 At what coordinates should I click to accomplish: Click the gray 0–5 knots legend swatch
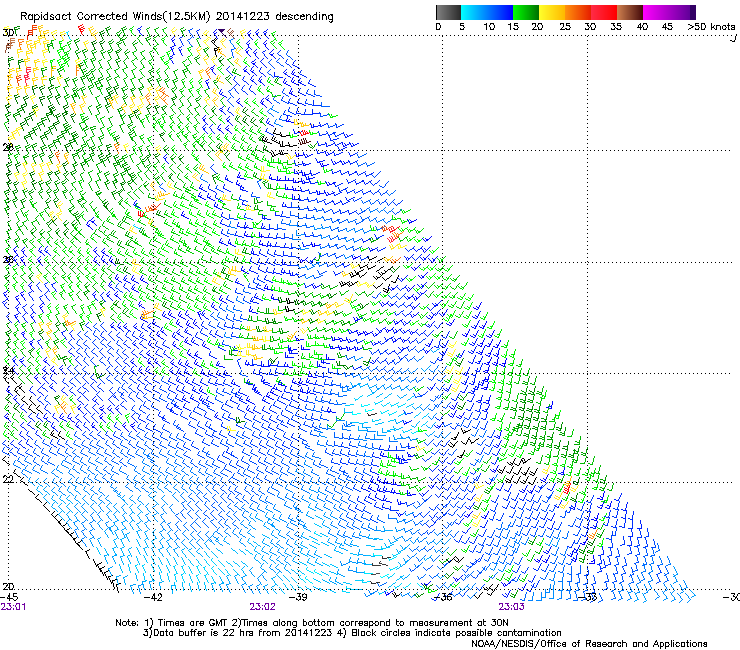448,12
